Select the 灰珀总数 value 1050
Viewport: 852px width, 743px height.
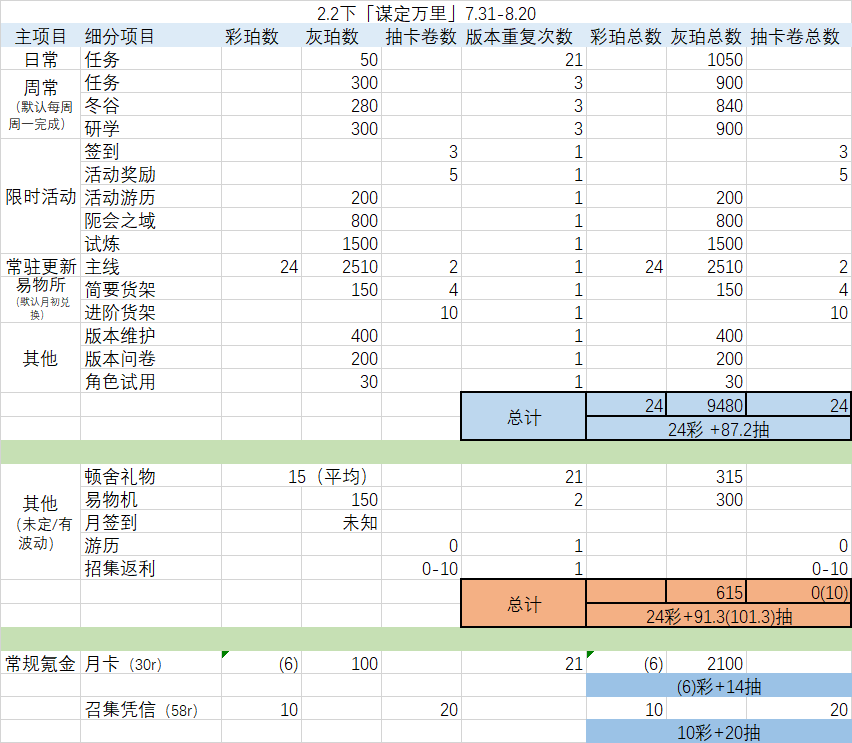[x=706, y=59]
